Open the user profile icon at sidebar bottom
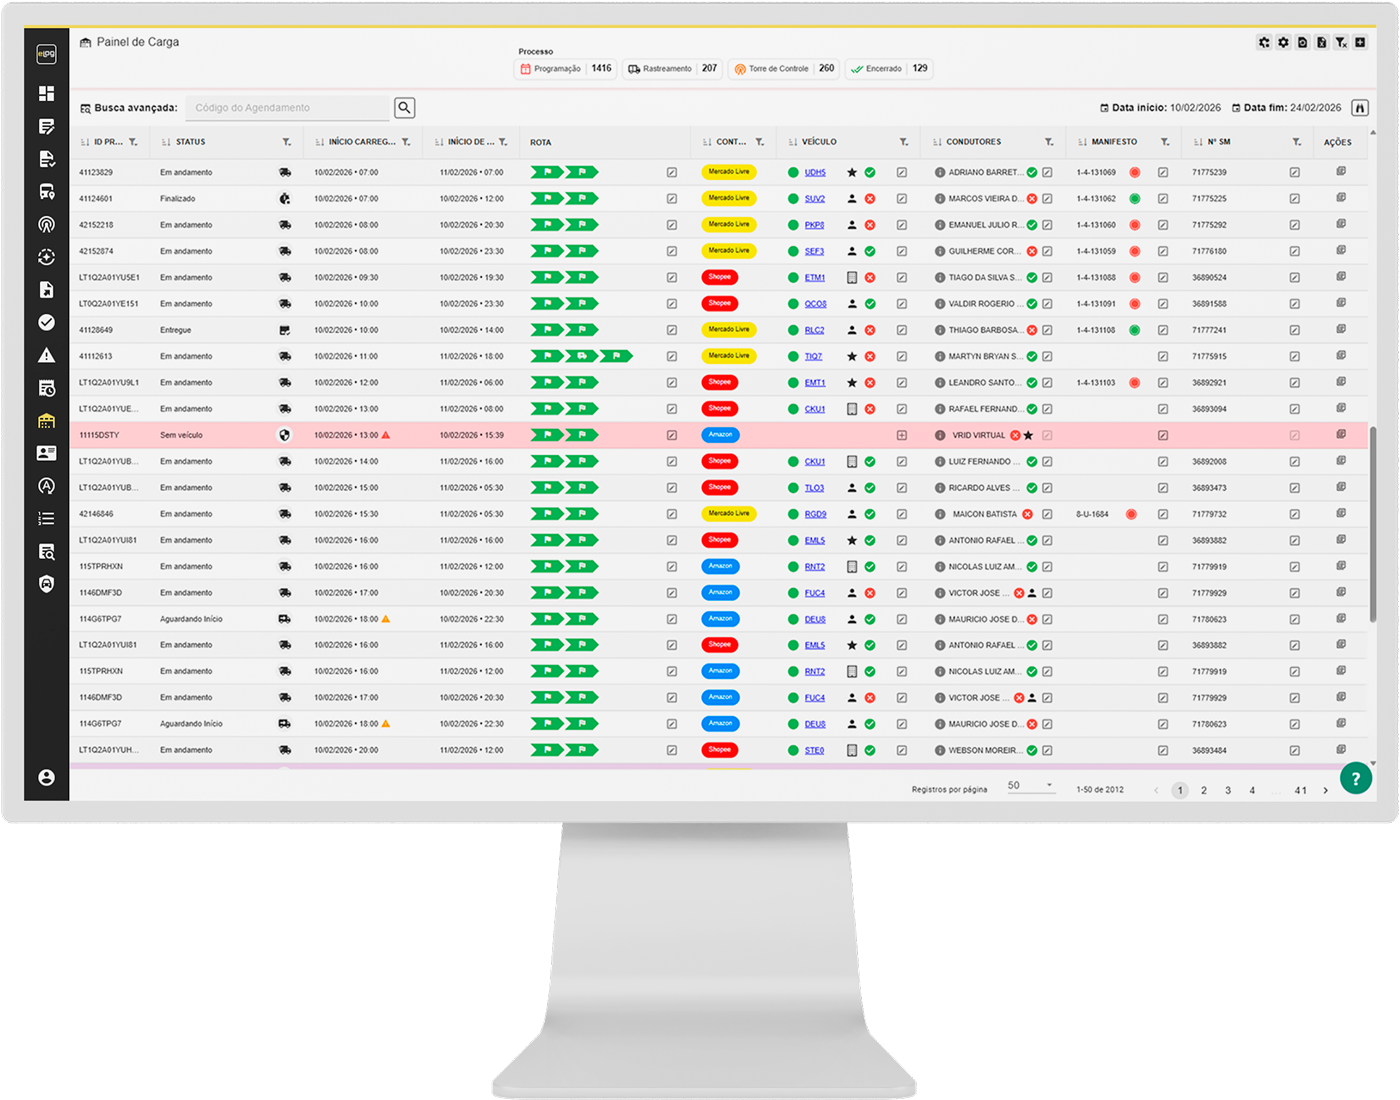 46,778
